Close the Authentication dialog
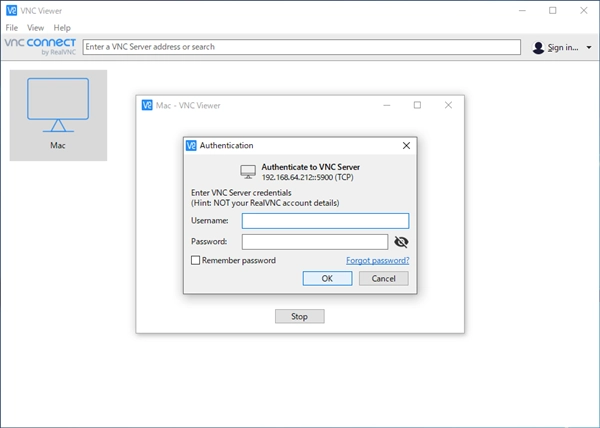The image size is (600, 428). coord(406,145)
